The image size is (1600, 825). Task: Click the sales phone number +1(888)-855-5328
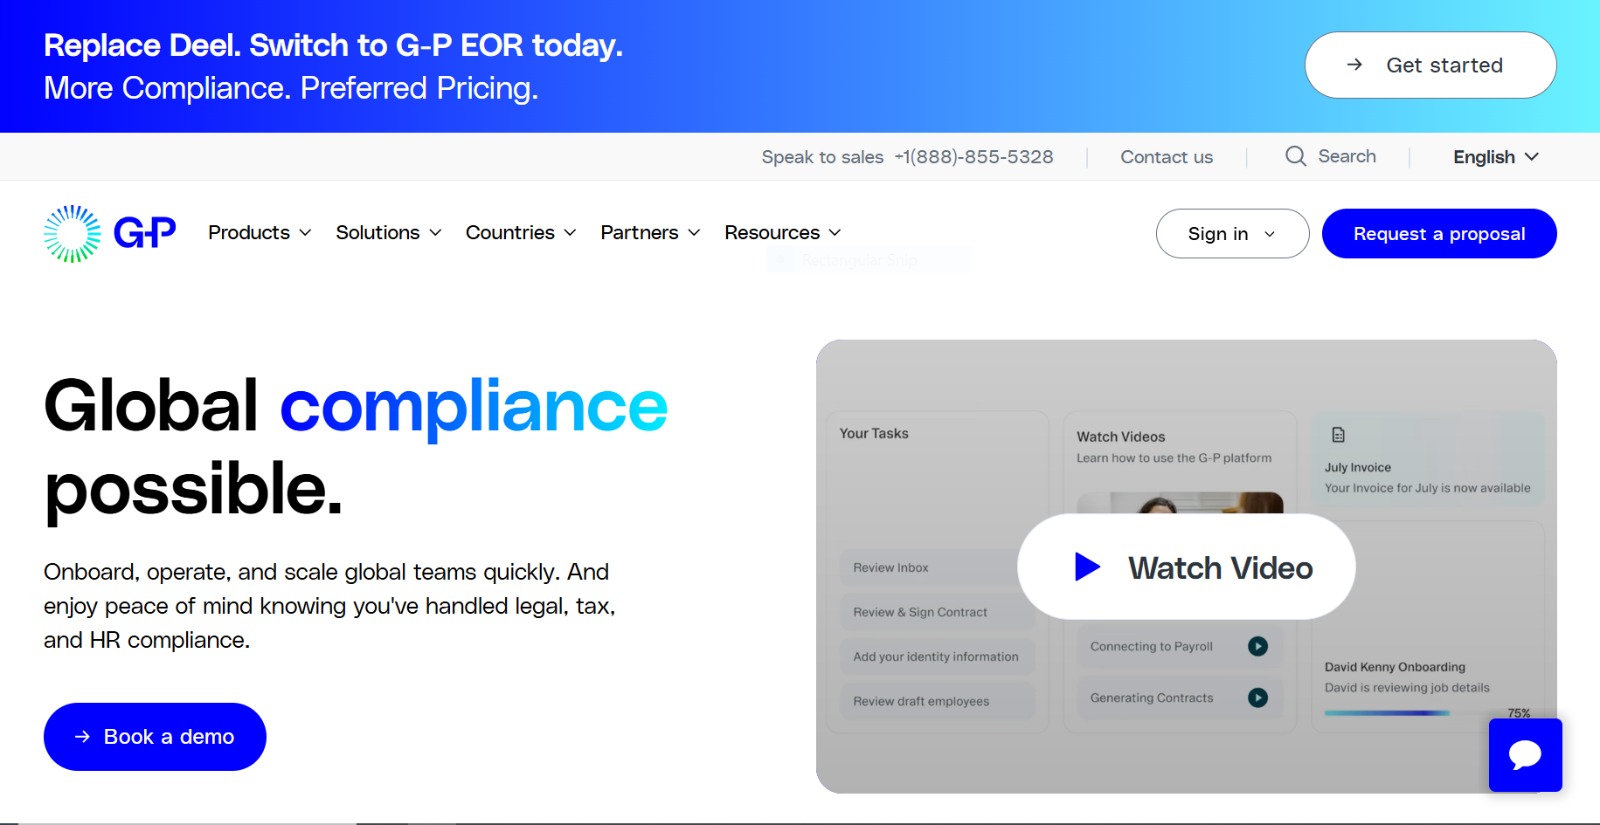pyautogui.click(x=974, y=157)
